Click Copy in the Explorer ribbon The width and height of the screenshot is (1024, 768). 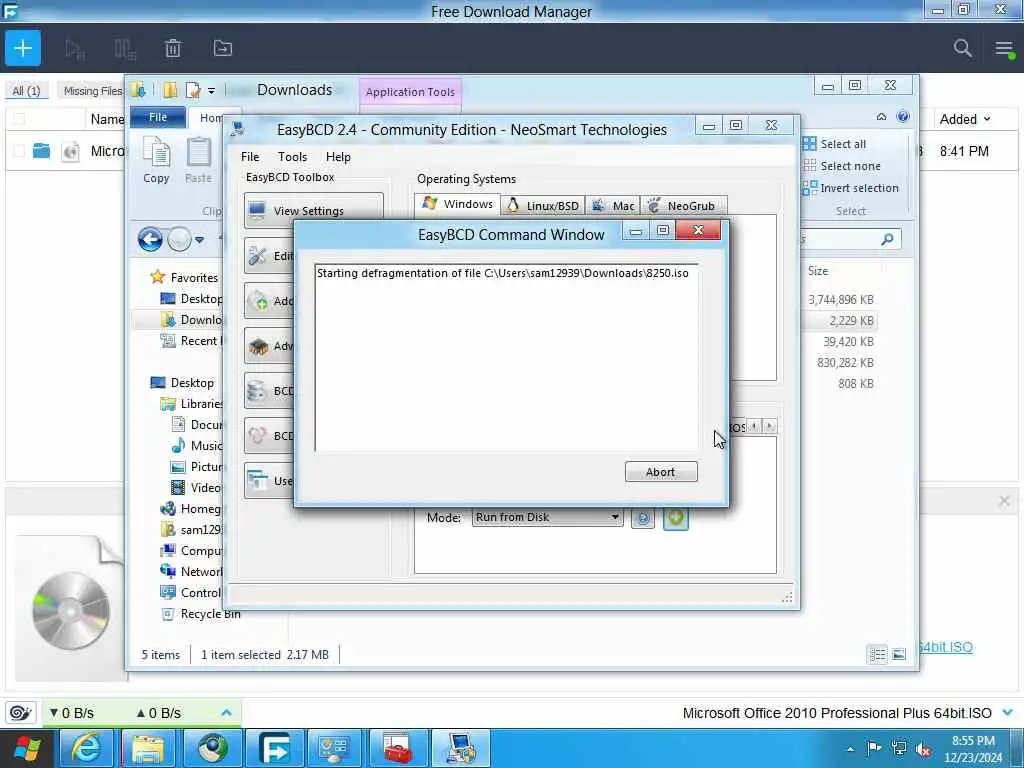[x=156, y=161]
